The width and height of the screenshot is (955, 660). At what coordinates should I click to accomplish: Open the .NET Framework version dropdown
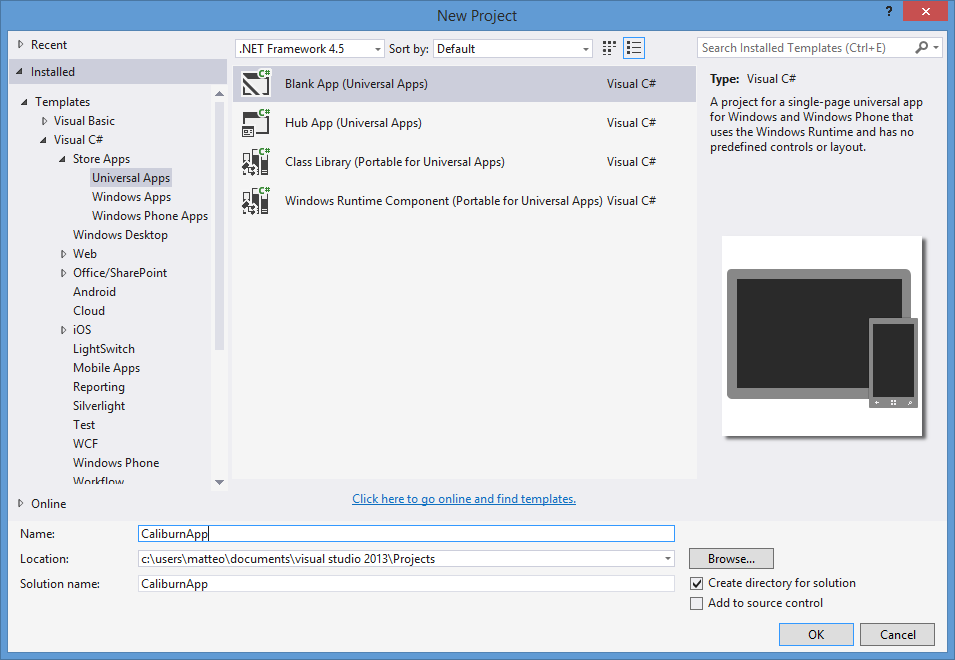309,49
